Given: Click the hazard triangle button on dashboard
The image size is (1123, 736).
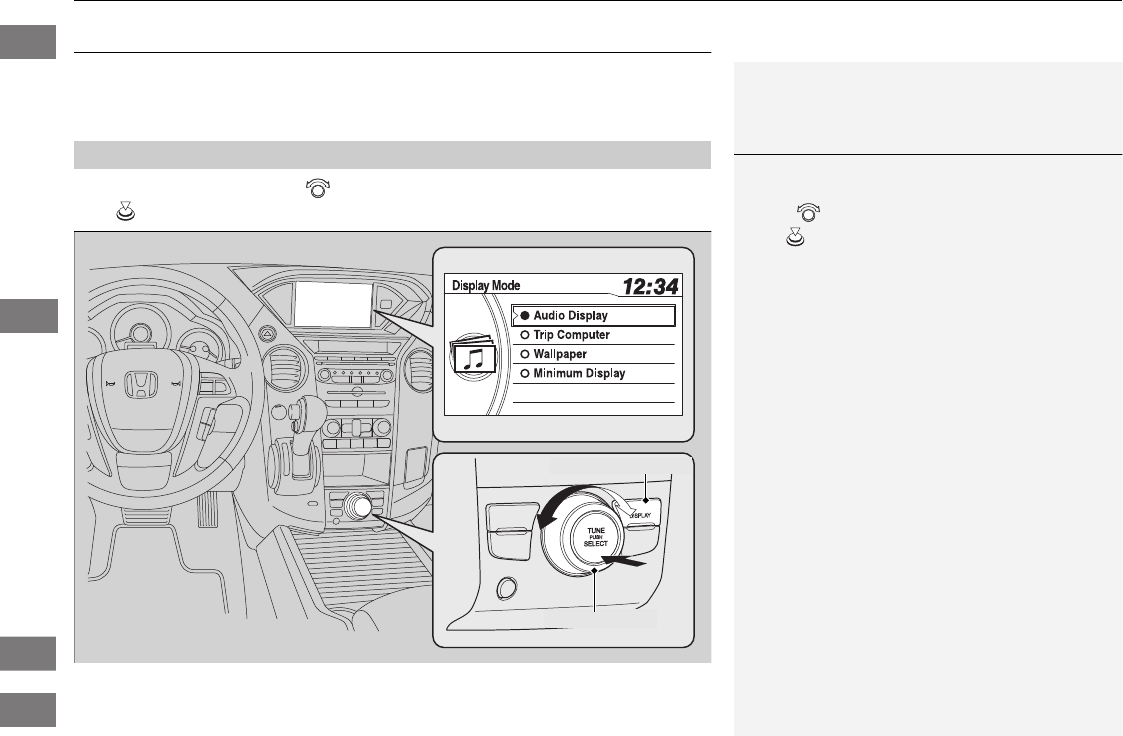Looking at the screenshot, I should (266, 334).
